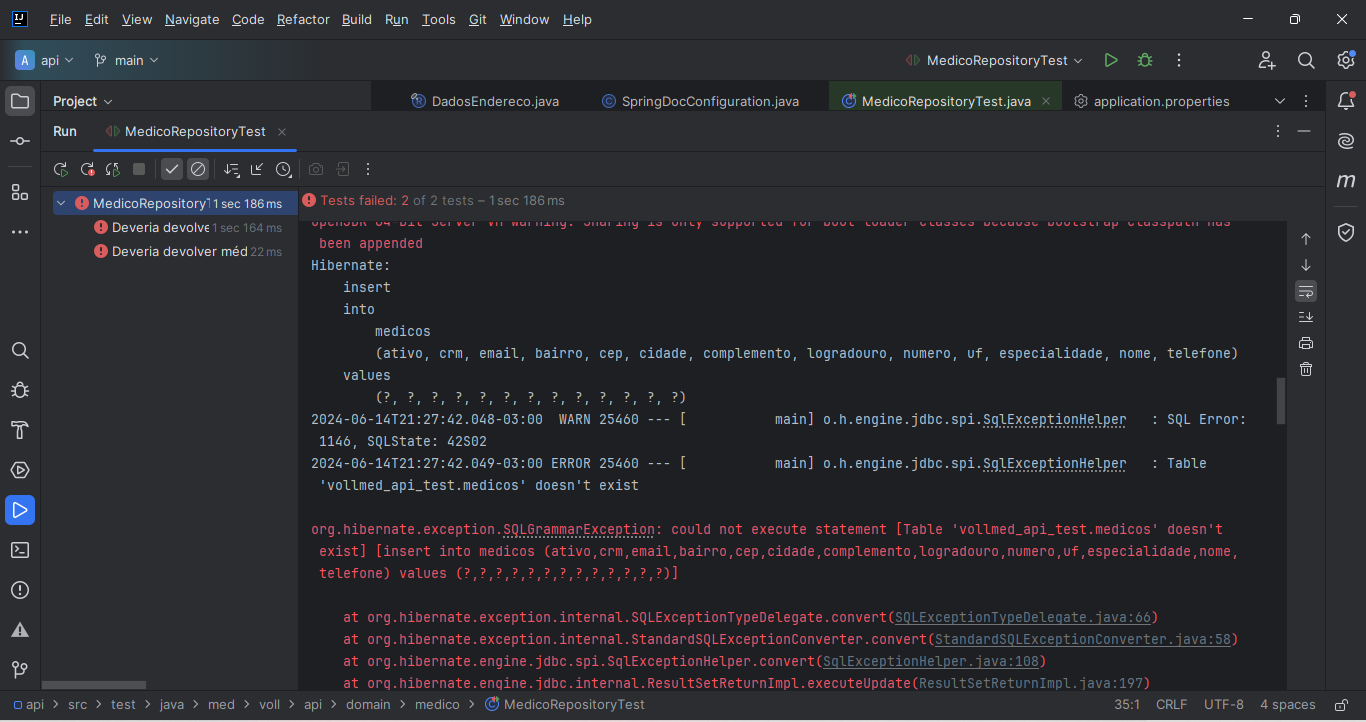
Task: Open the Maven tool window
Action: pos(1346,181)
